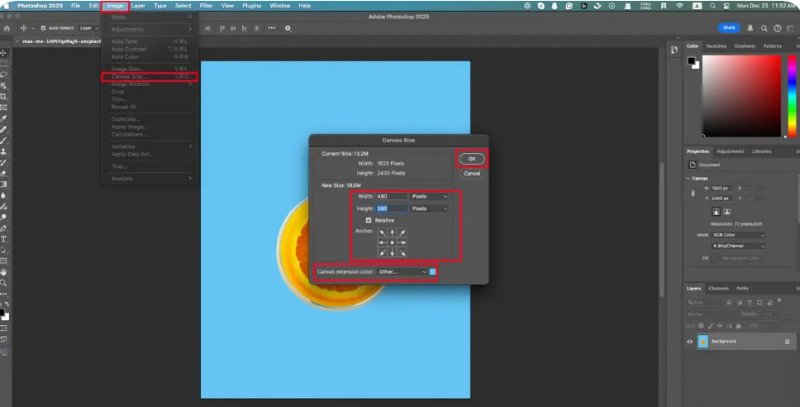Click the Width input field in dialog
The width and height of the screenshot is (800, 407).
[392, 196]
